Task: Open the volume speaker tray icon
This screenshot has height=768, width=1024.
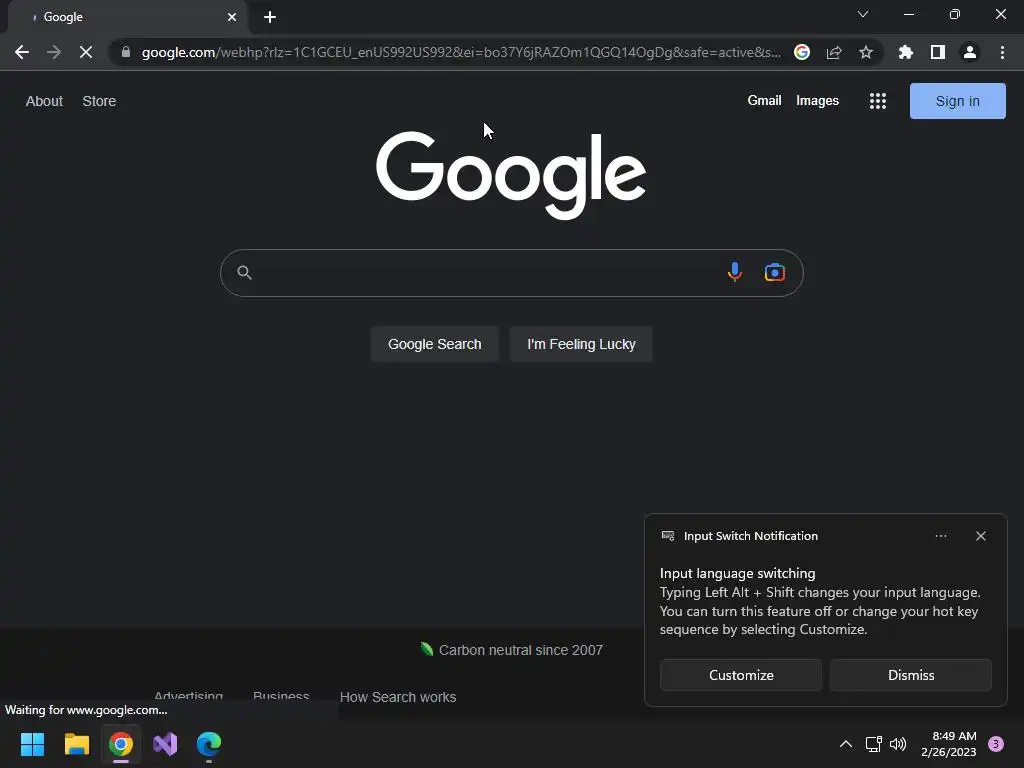Action: [898, 744]
